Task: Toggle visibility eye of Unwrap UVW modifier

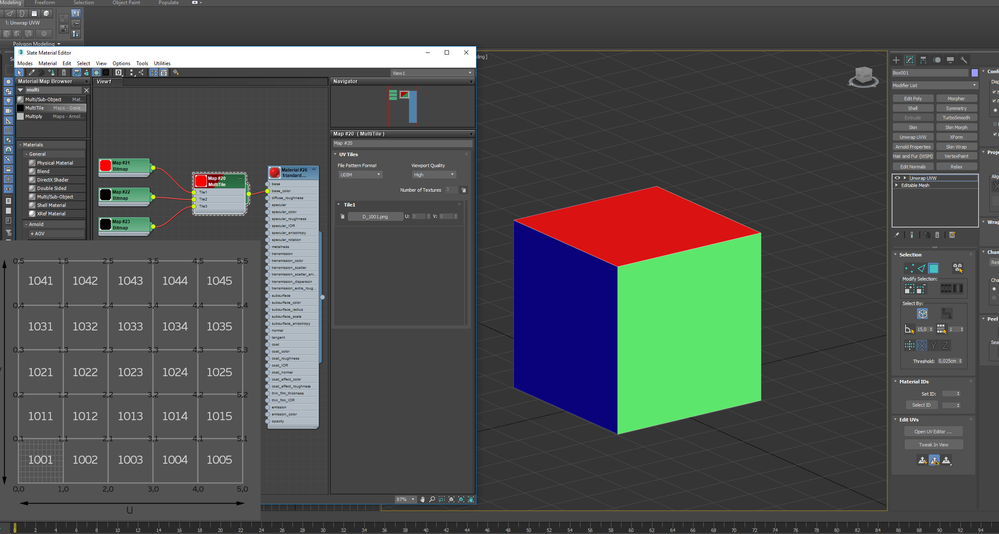Action: 897,178
